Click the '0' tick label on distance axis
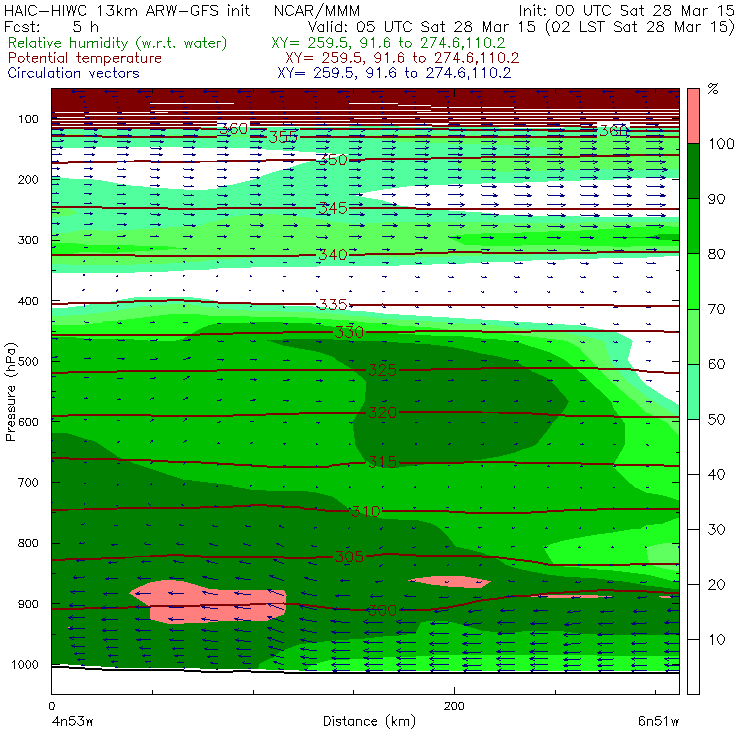The image size is (740, 740). pos(51,706)
